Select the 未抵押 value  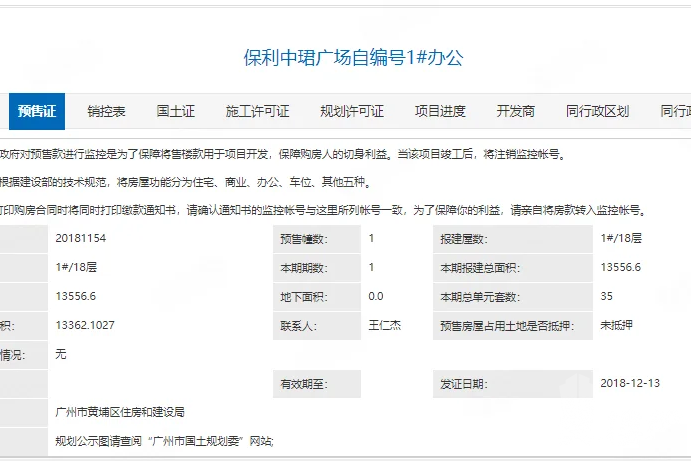coord(617,325)
